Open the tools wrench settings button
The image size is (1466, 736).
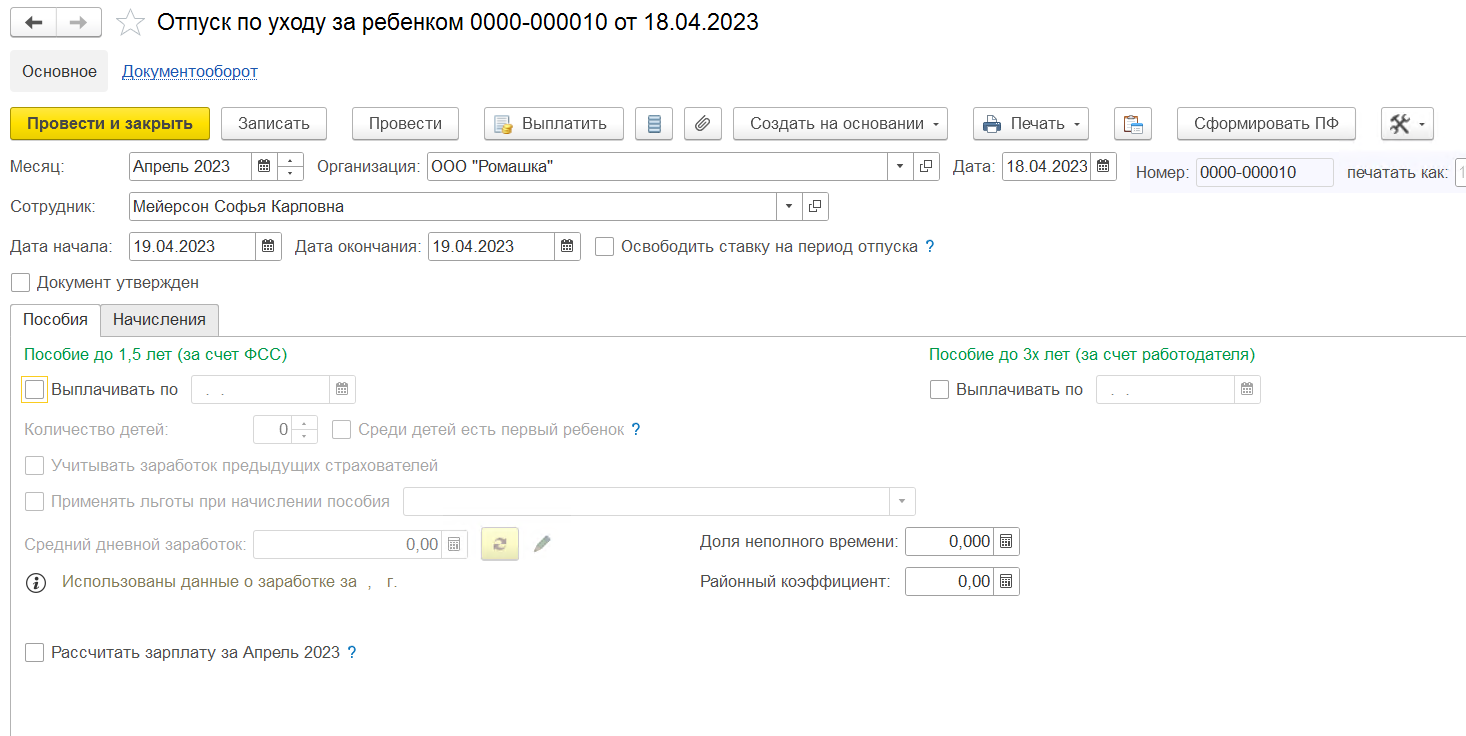1407,124
